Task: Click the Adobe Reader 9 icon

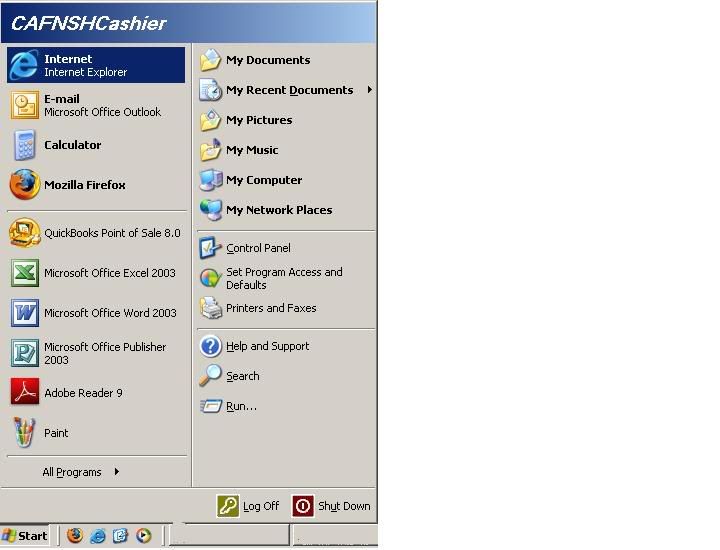Action: [25, 392]
